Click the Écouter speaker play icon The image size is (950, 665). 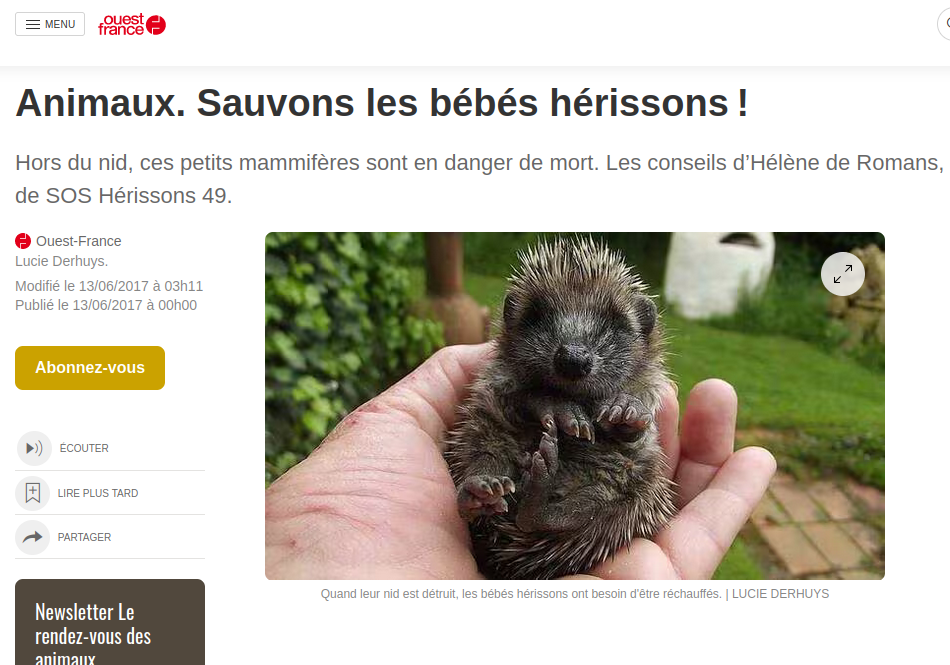(34, 448)
